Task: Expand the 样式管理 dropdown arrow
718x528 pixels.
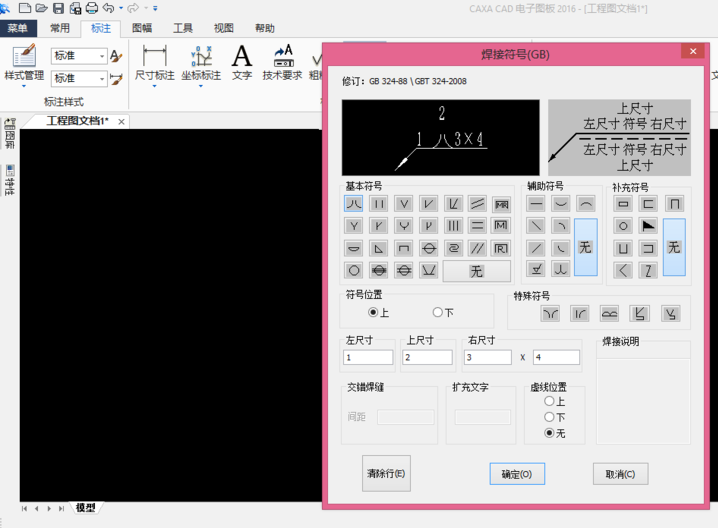Action: (24, 86)
